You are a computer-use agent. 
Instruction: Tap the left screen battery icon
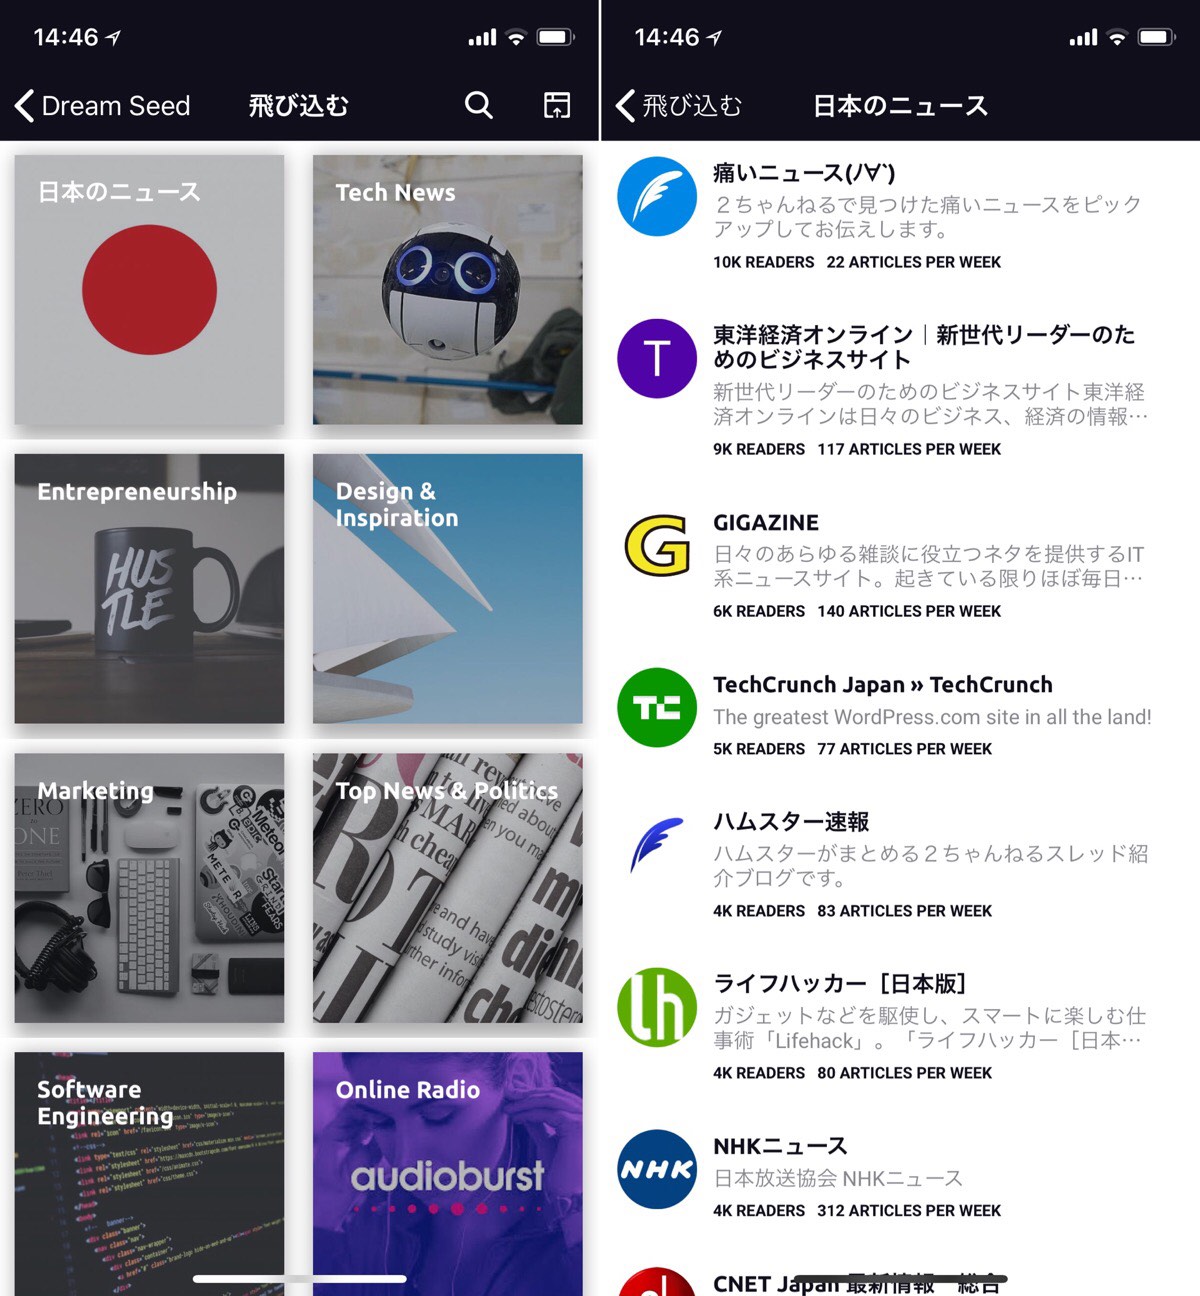click(556, 37)
